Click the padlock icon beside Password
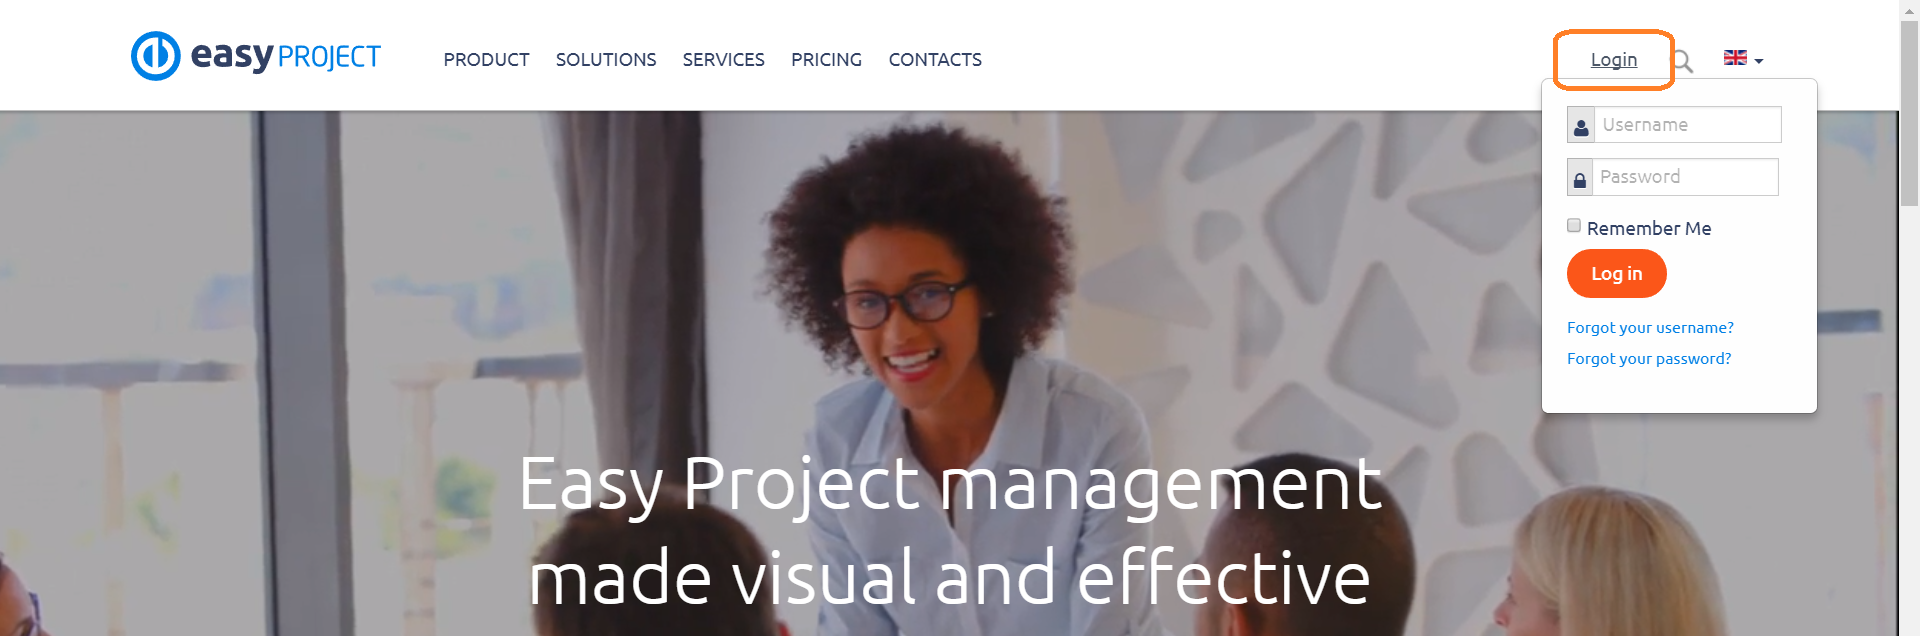Screen dimensions: 1920x636 [x=1580, y=178]
